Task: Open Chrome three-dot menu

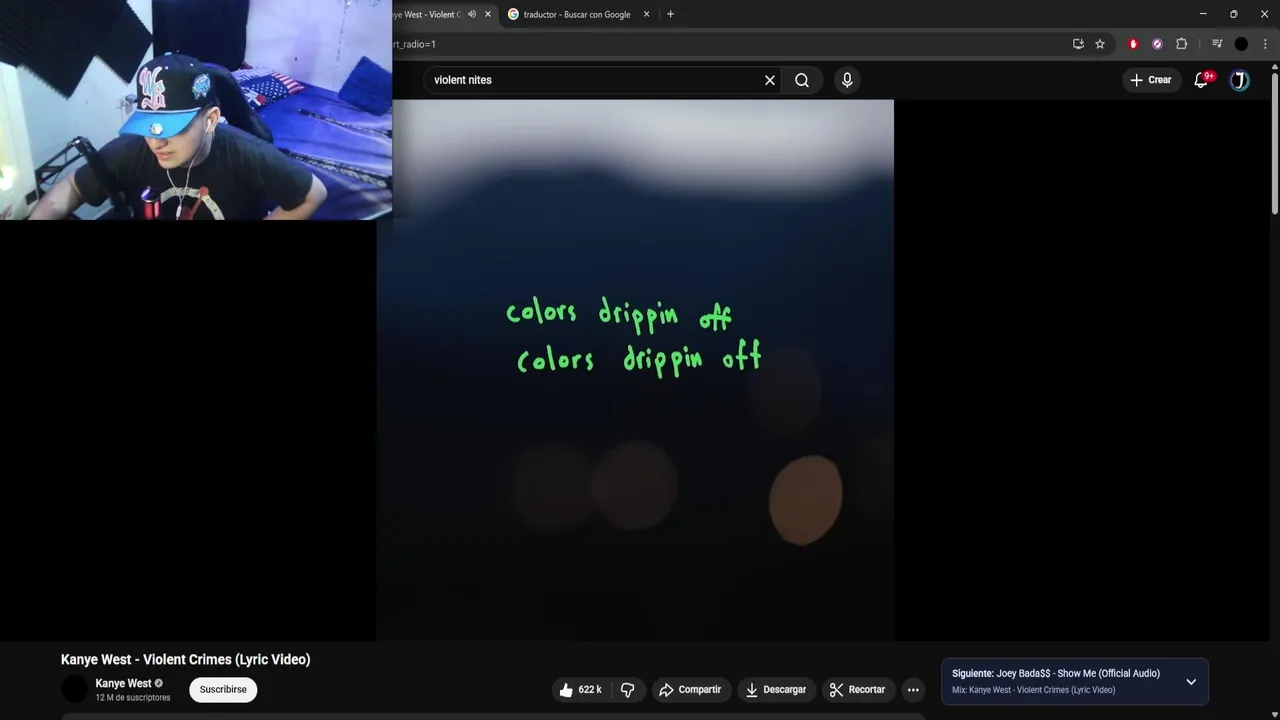Action: click(1265, 44)
